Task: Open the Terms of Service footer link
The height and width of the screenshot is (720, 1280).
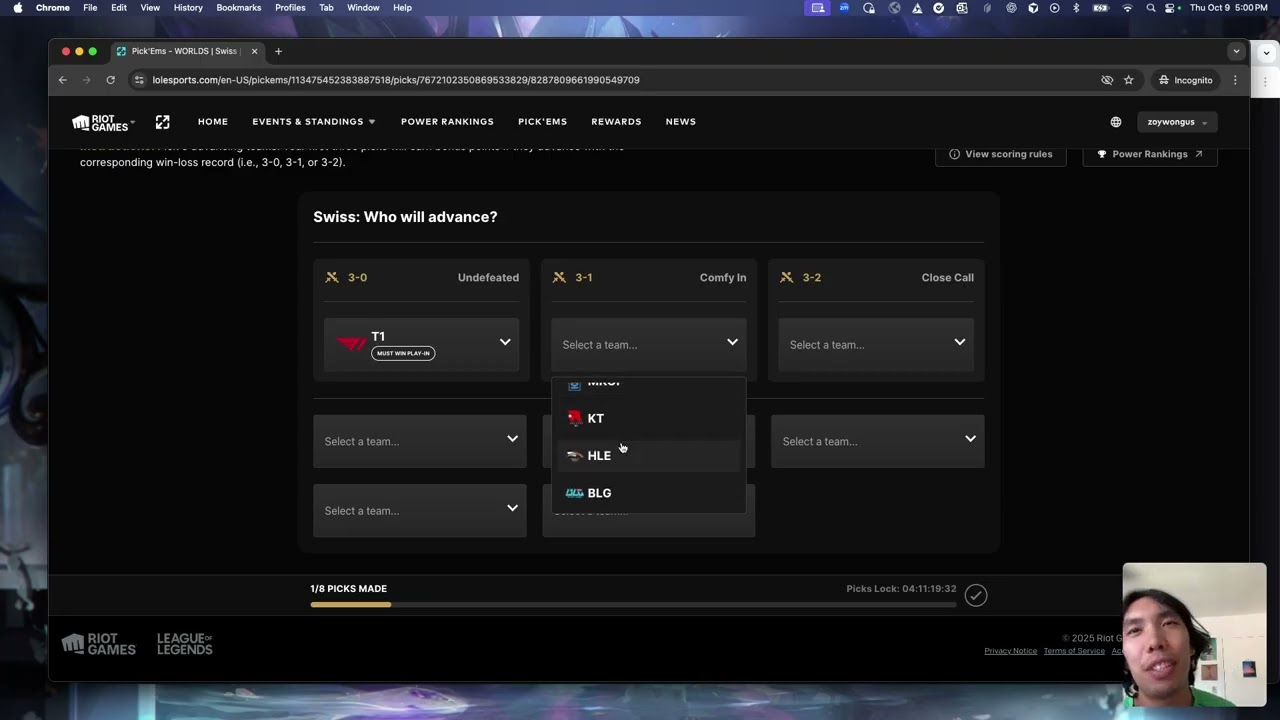Action: click(x=1074, y=651)
